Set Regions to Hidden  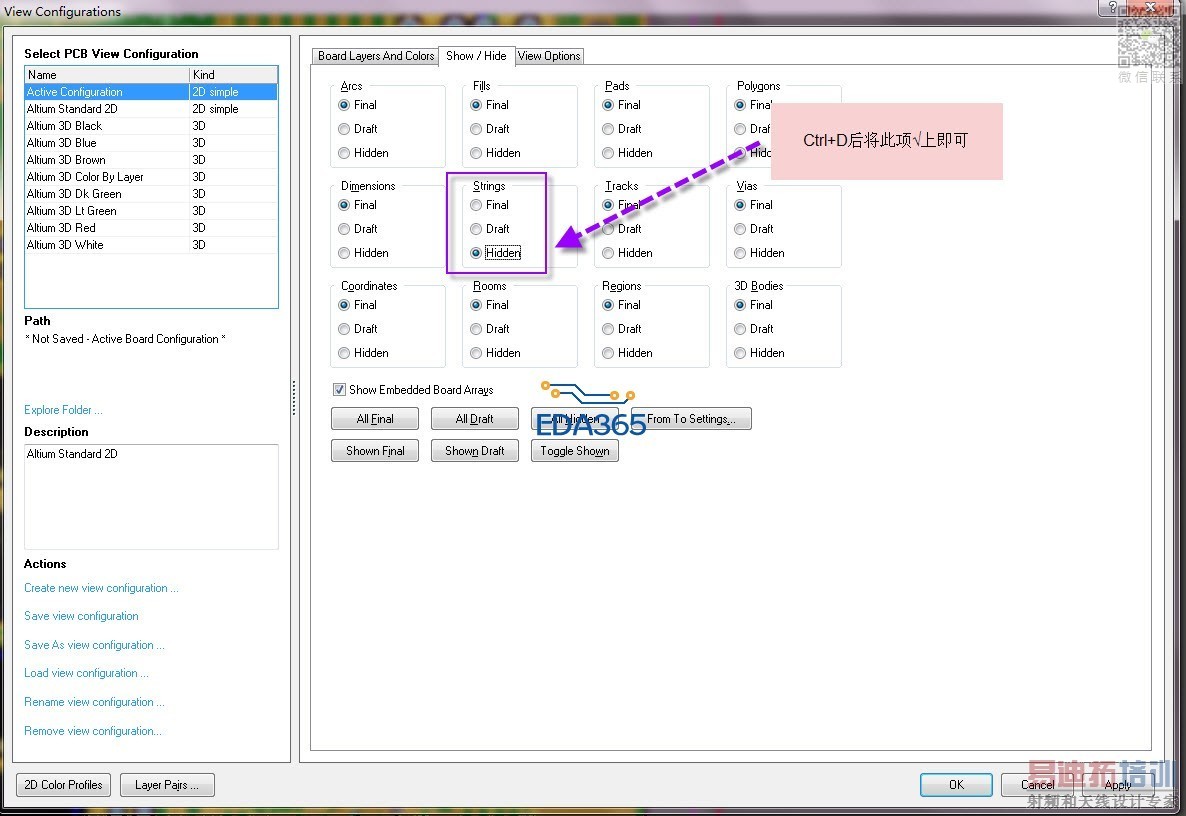tap(608, 353)
